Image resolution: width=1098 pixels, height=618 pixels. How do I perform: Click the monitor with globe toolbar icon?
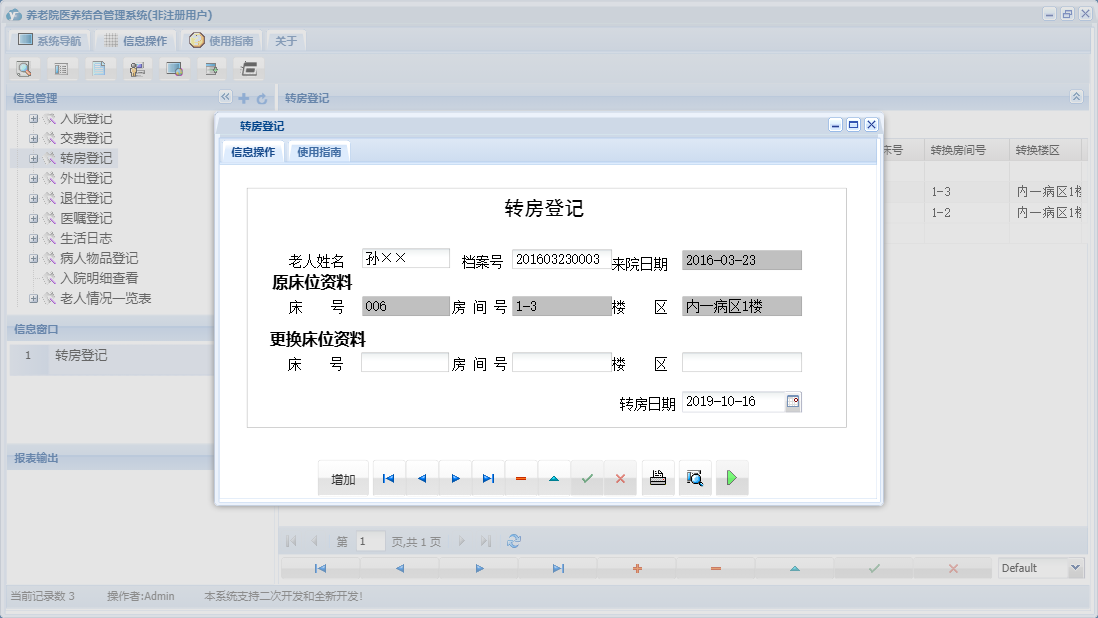click(175, 68)
